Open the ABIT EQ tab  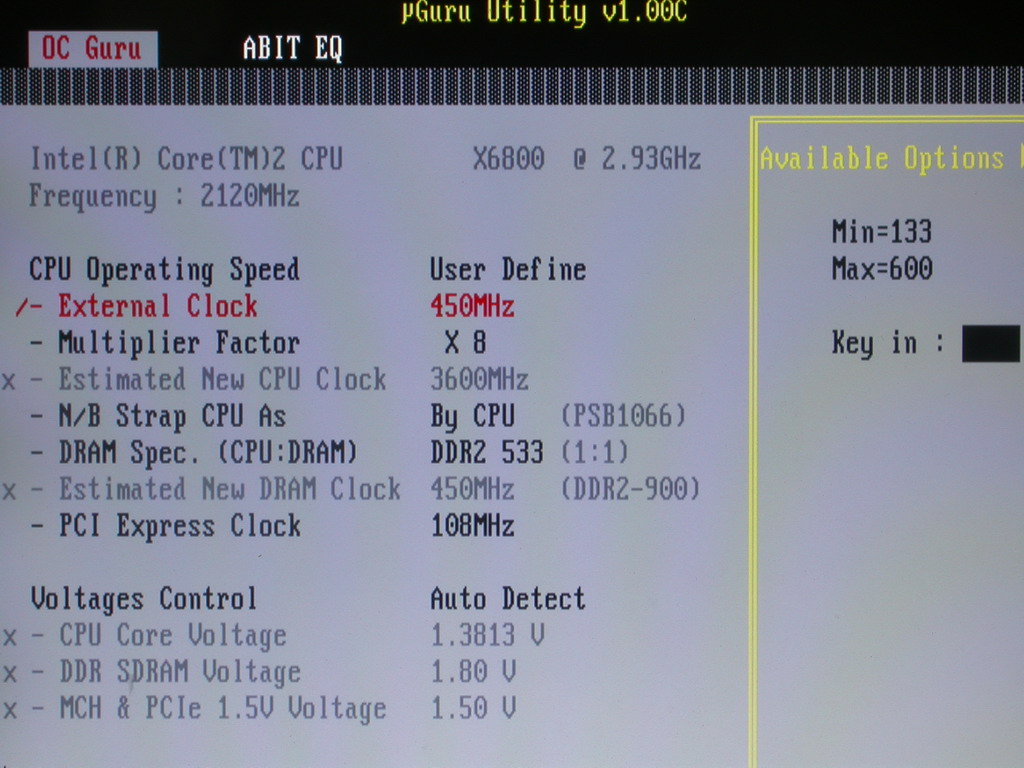click(292, 48)
